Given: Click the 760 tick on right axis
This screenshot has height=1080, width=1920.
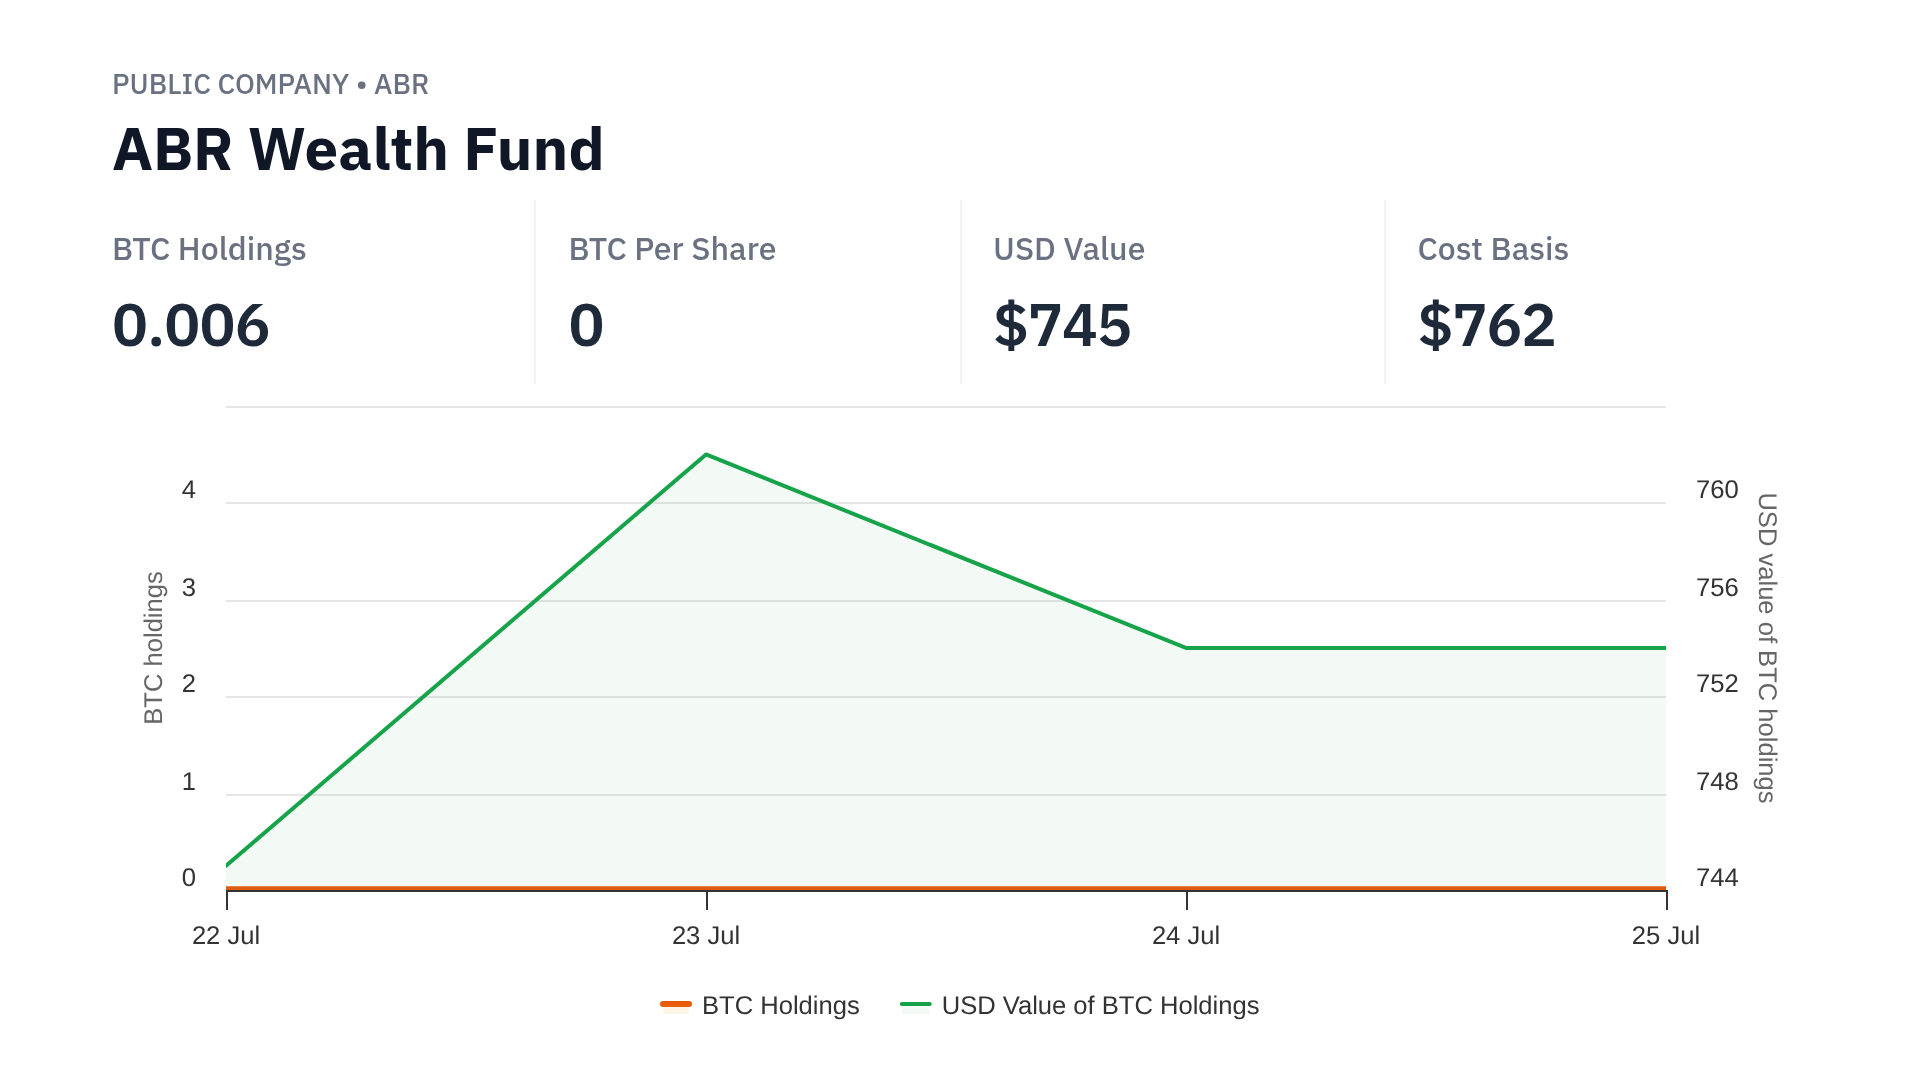Looking at the screenshot, I should click(x=1717, y=490).
